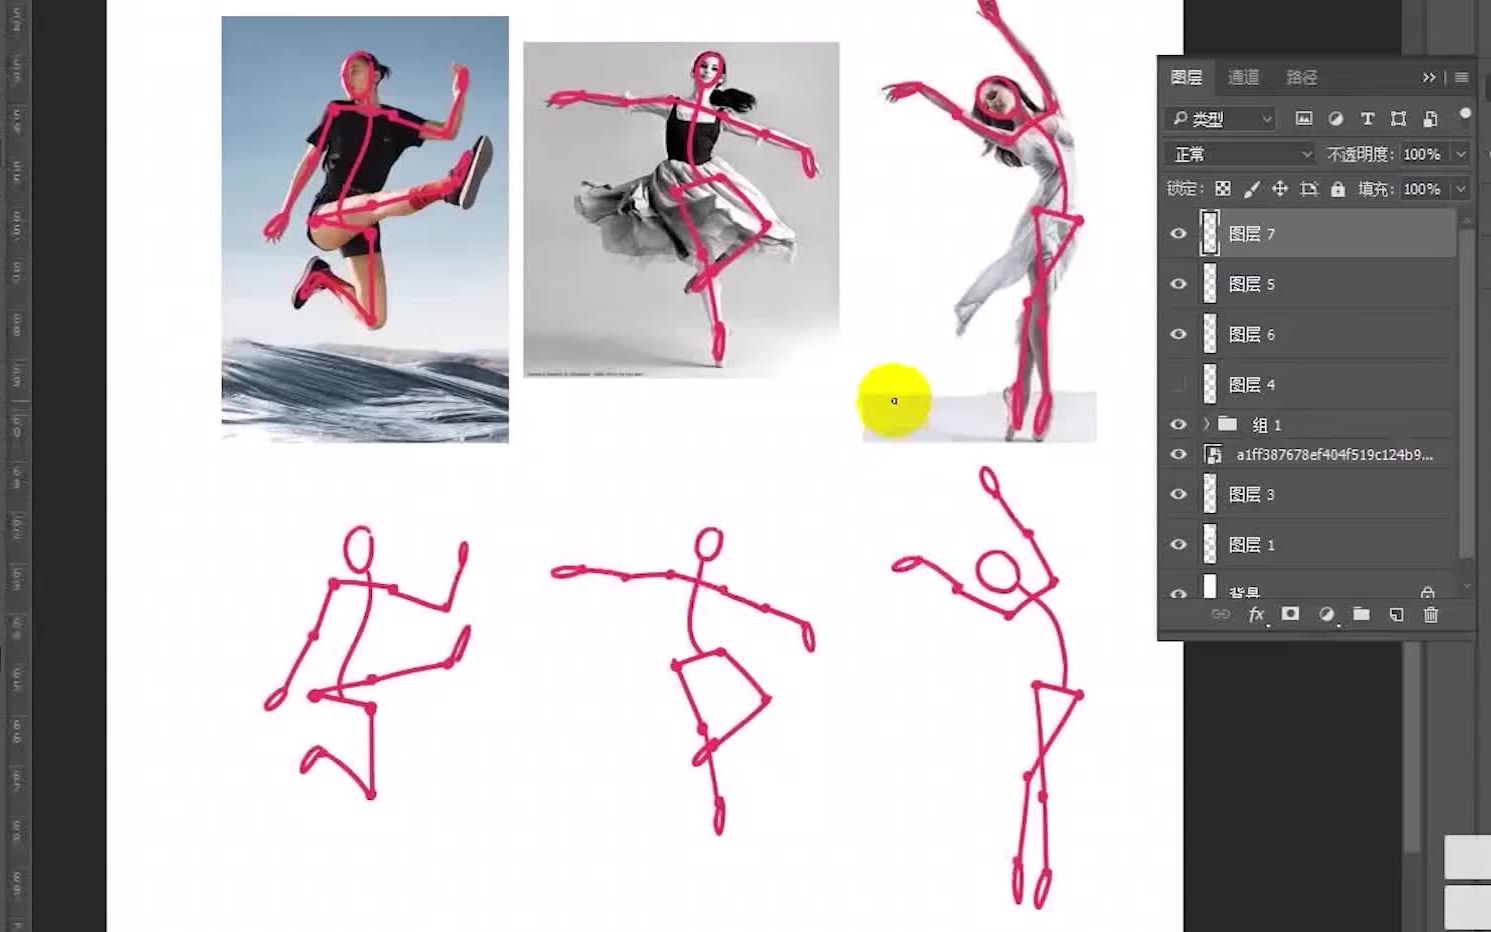This screenshot has height=932, width=1491.
Task: Open the Add layer style (fx) icon
Action: [1257, 614]
